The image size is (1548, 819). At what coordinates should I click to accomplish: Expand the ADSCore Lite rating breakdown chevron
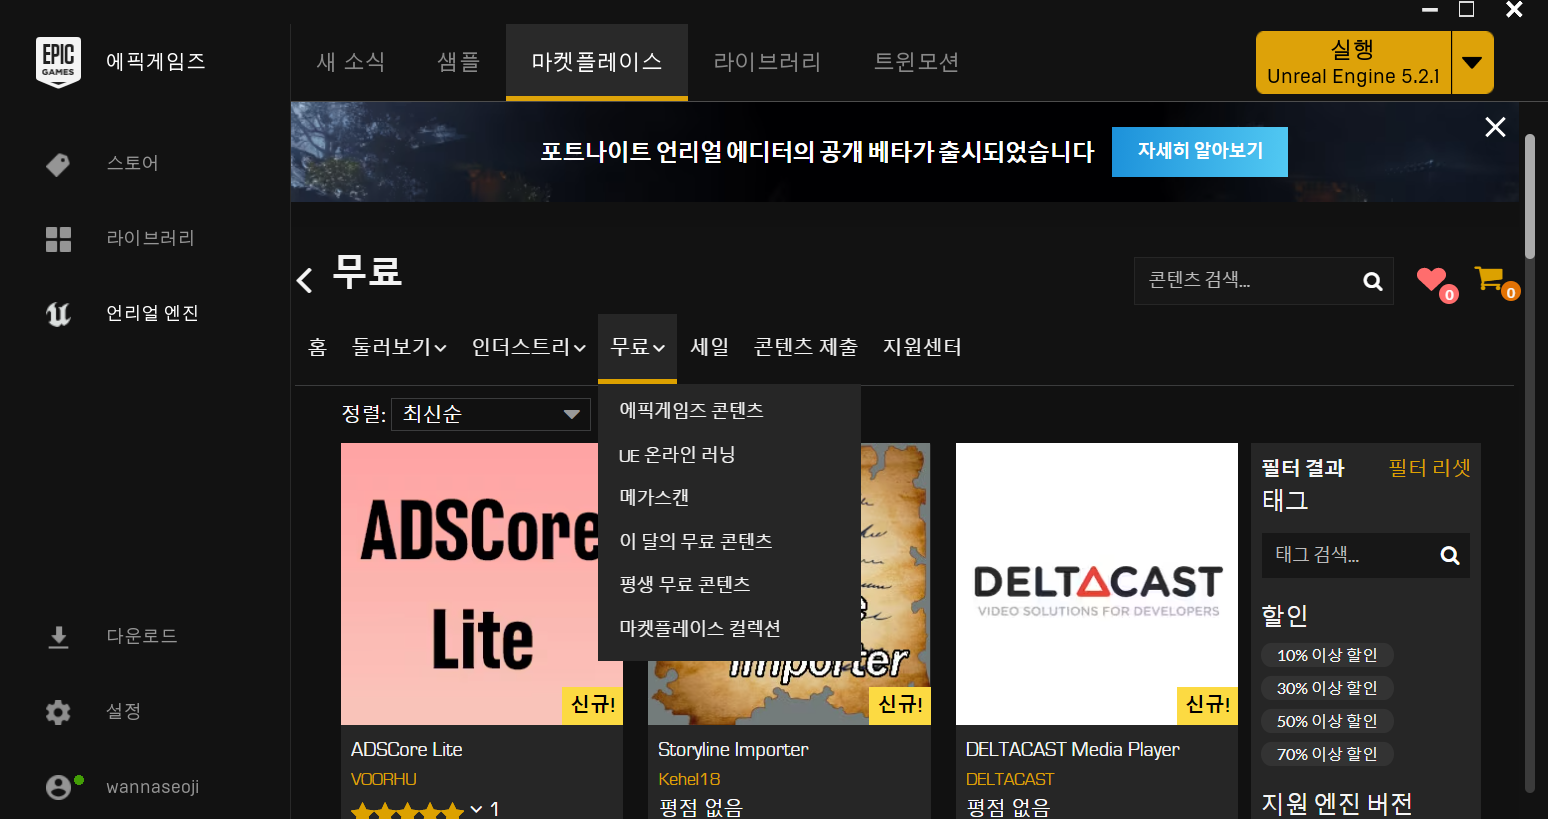click(476, 808)
